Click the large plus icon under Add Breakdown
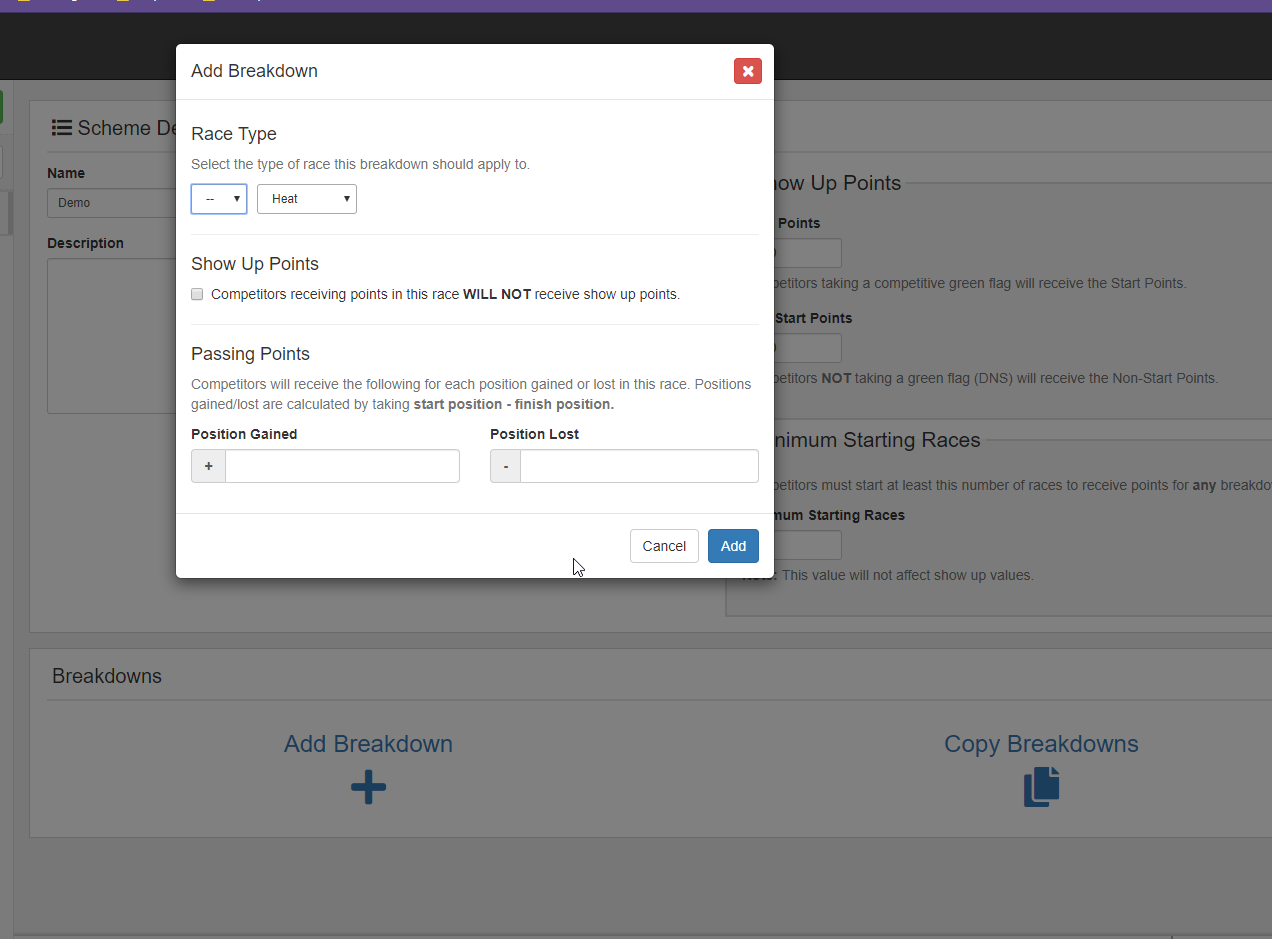The height and width of the screenshot is (939, 1272). point(368,788)
